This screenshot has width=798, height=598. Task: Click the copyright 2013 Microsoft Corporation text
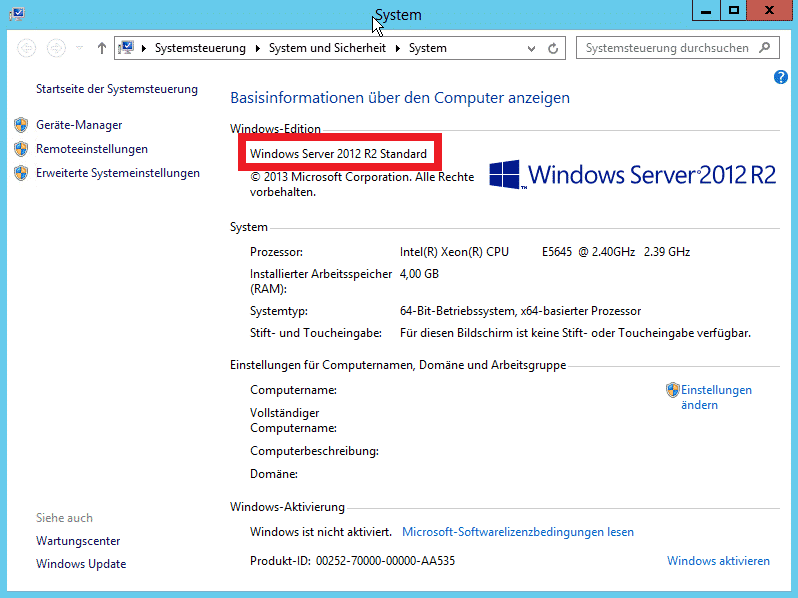pos(362,184)
